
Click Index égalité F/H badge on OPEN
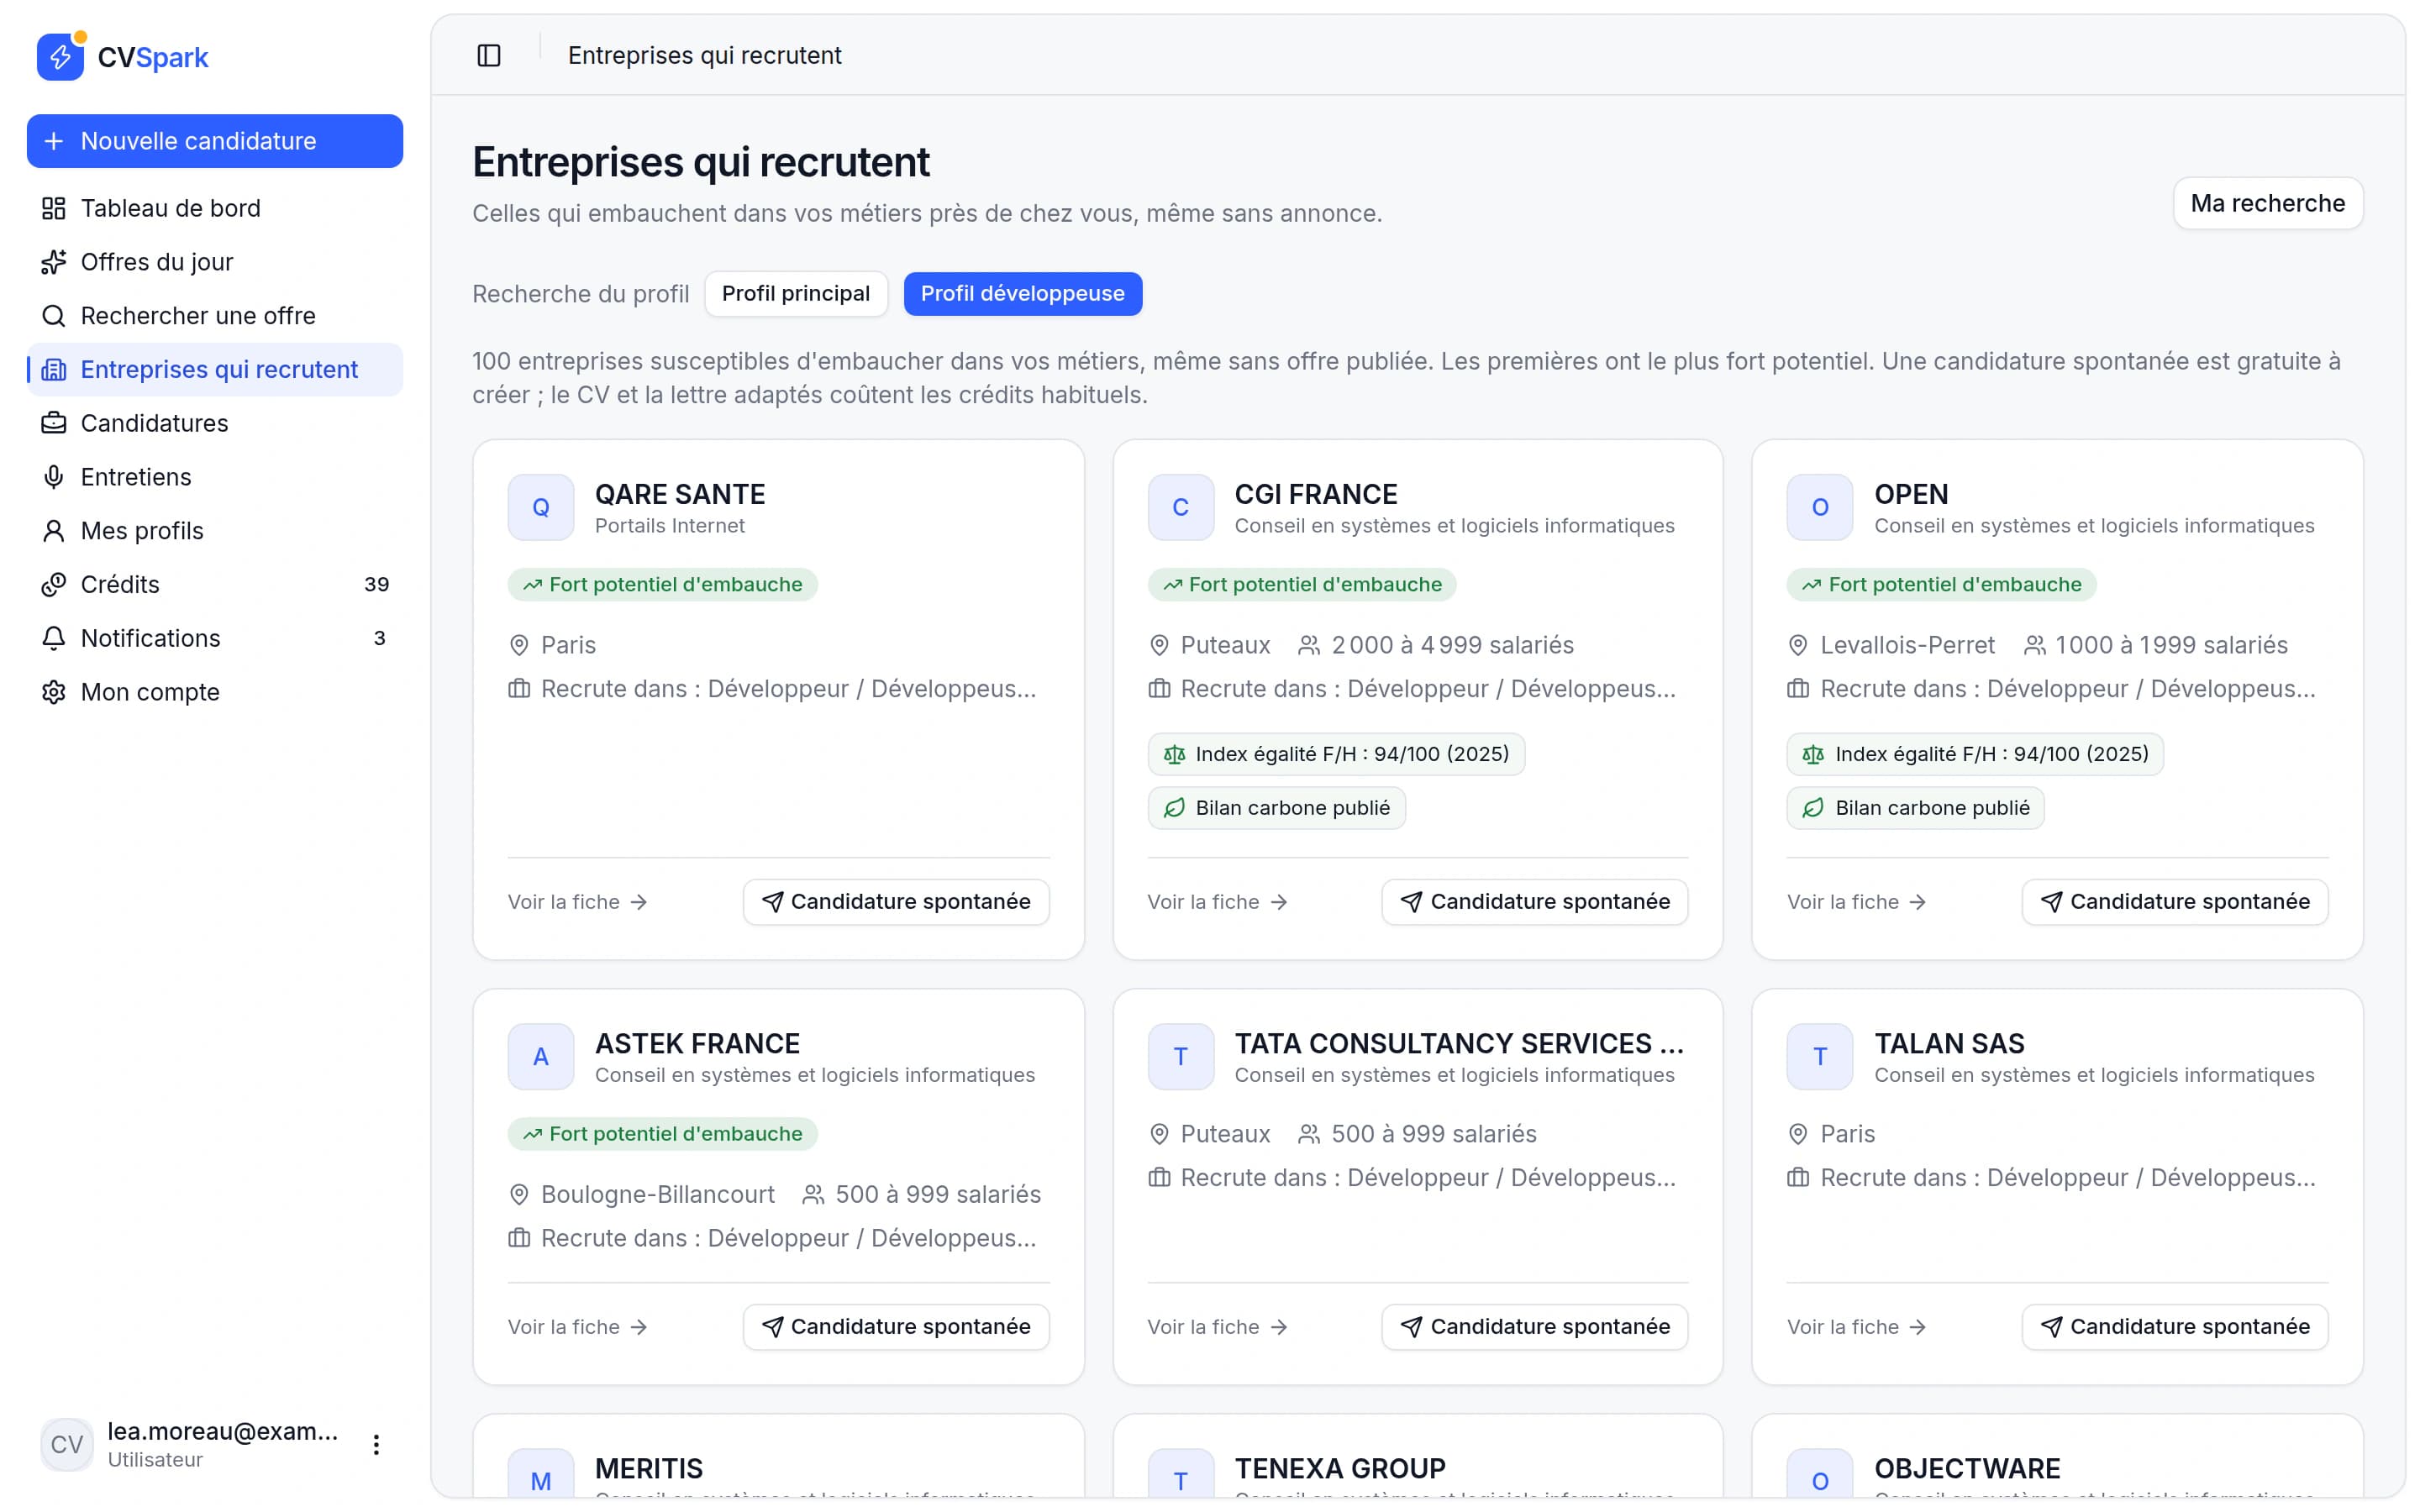1975,754
